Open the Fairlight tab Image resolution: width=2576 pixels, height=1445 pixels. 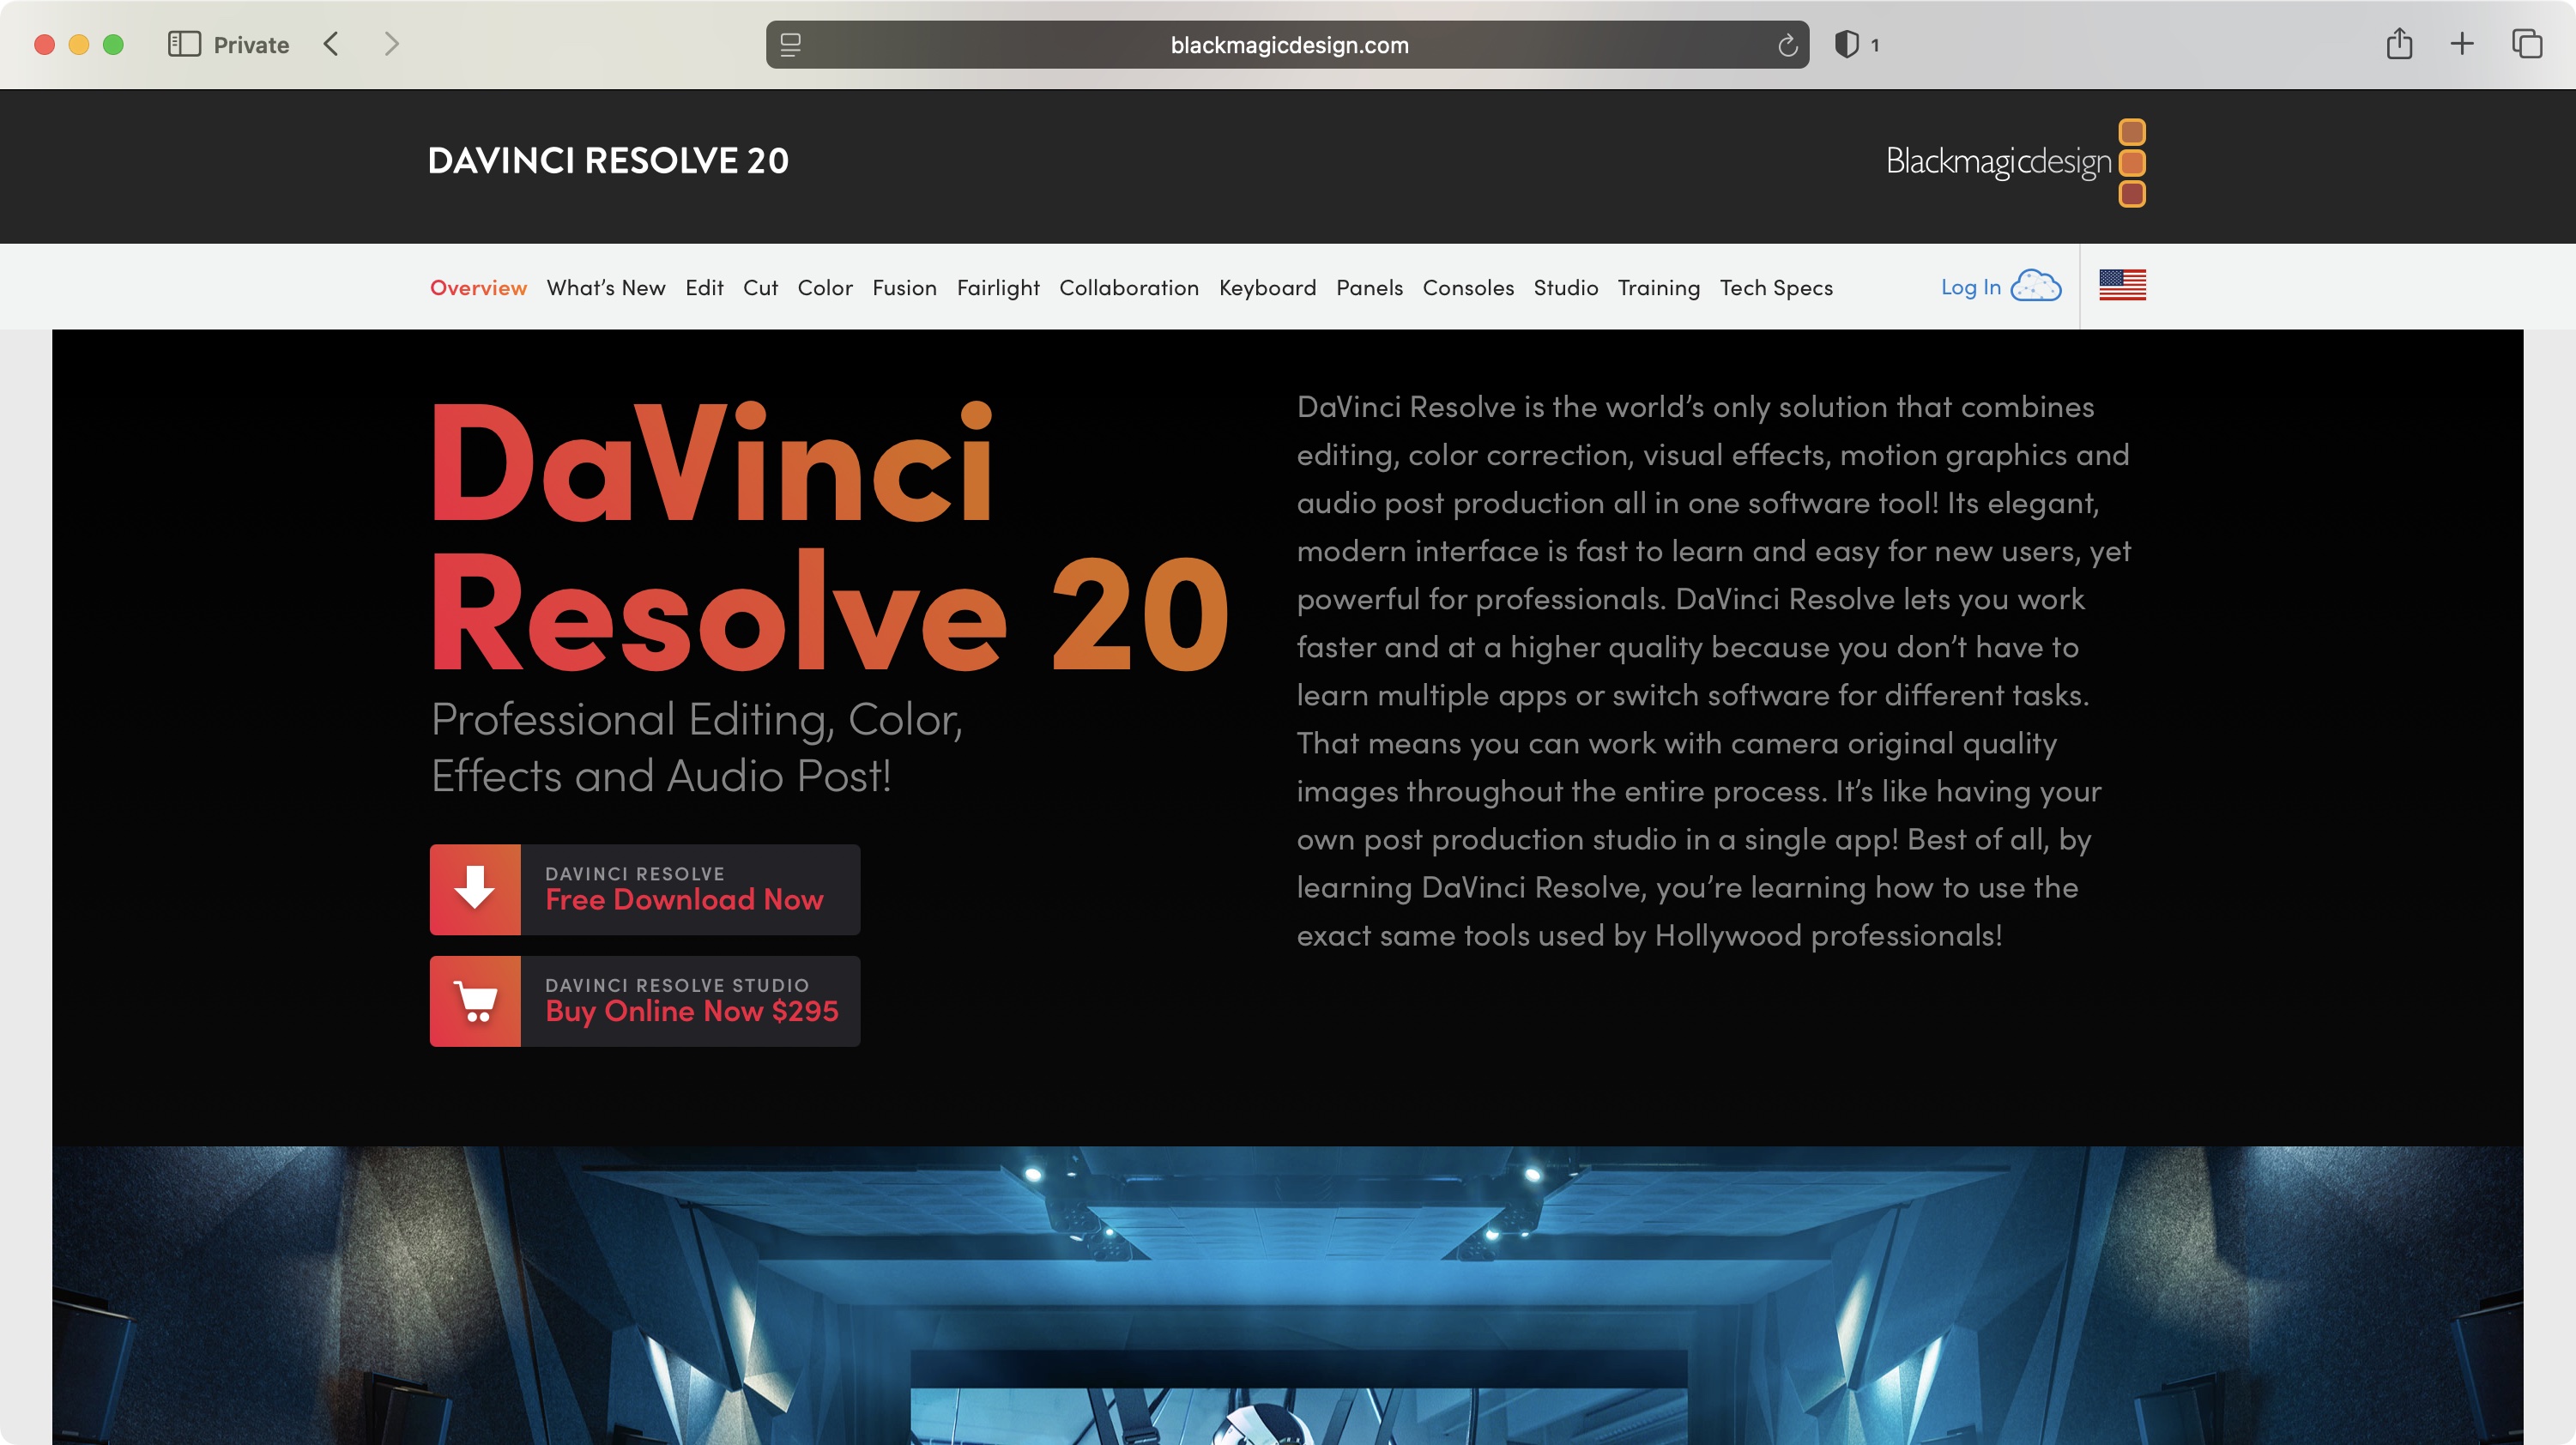tap(998, 288)
